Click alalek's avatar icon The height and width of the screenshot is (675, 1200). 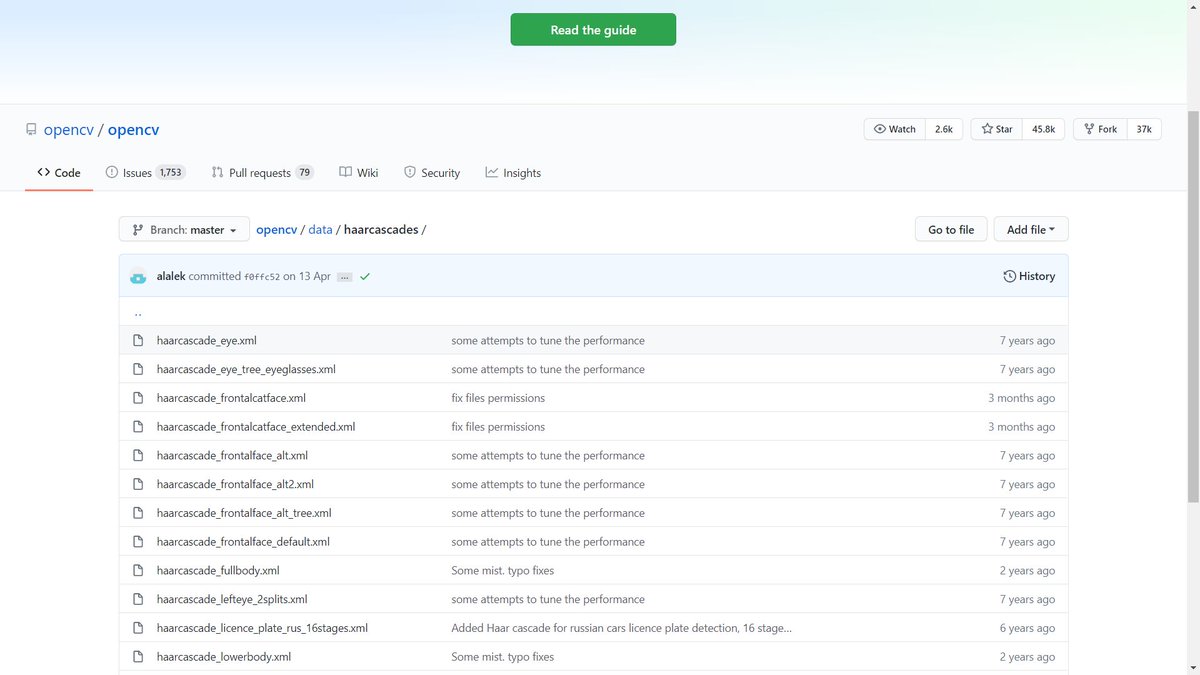click(x=138, y=277)
